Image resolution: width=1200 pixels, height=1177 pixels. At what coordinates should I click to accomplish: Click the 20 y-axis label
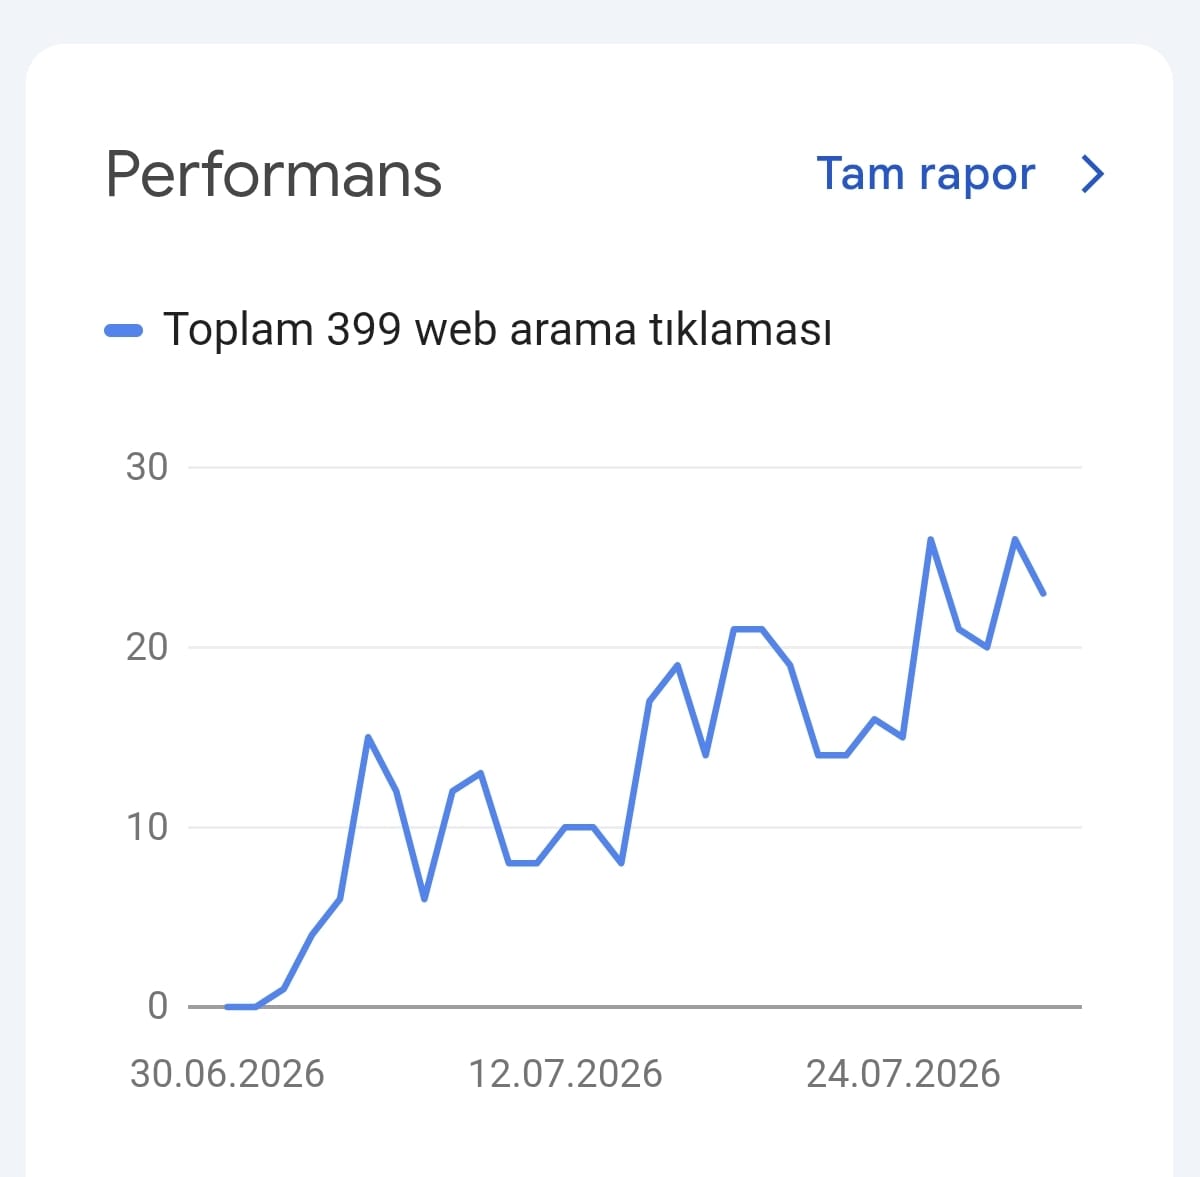147,647
